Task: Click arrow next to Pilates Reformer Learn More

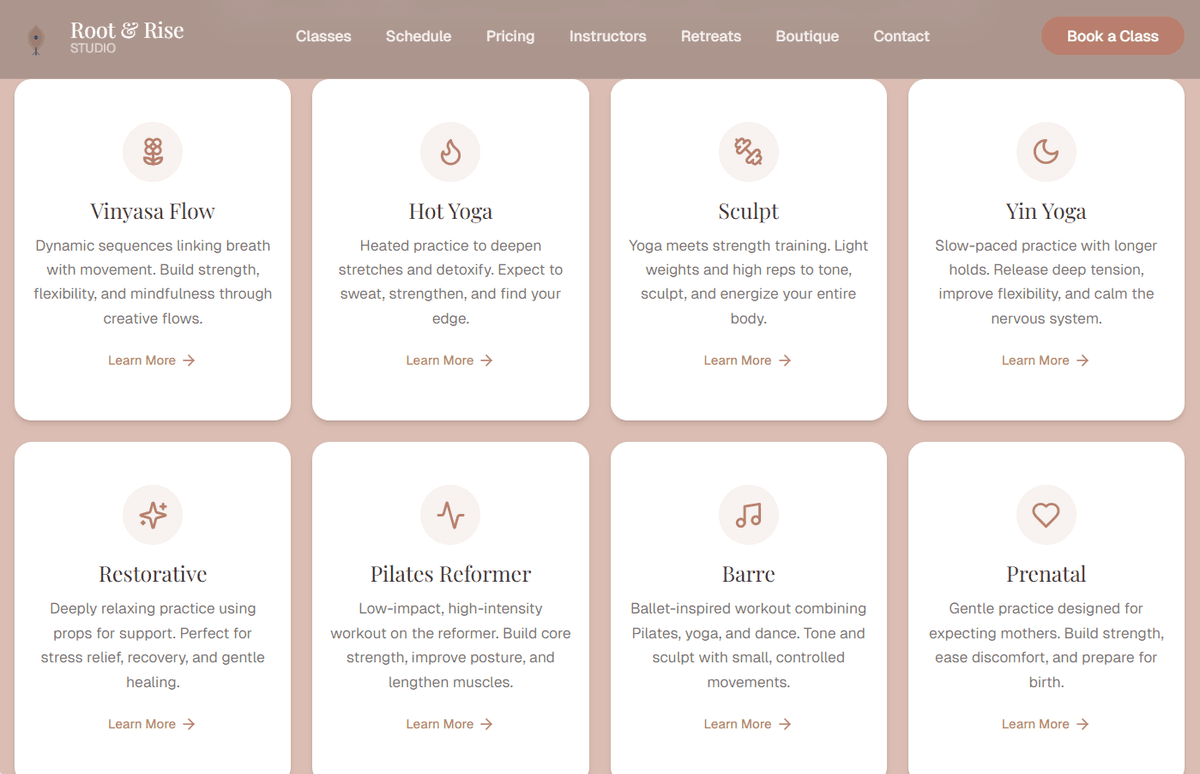Action: 487,724
